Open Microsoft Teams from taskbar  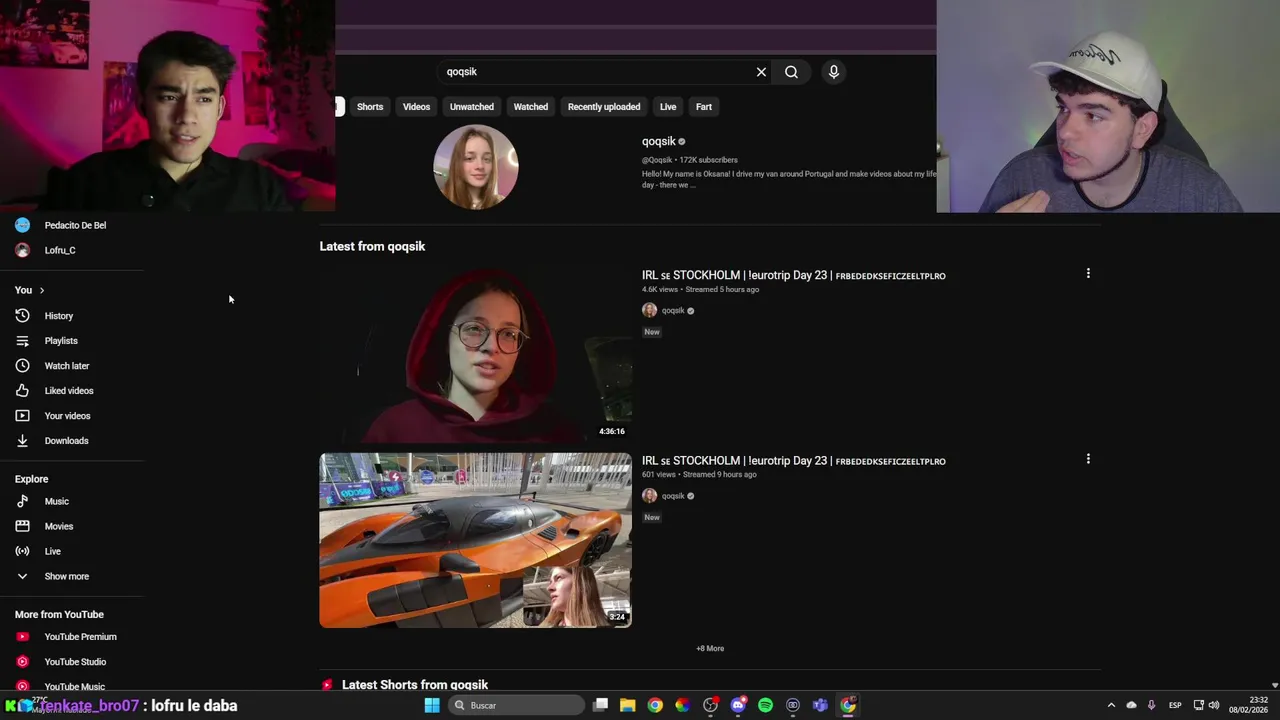click(820, 705)
